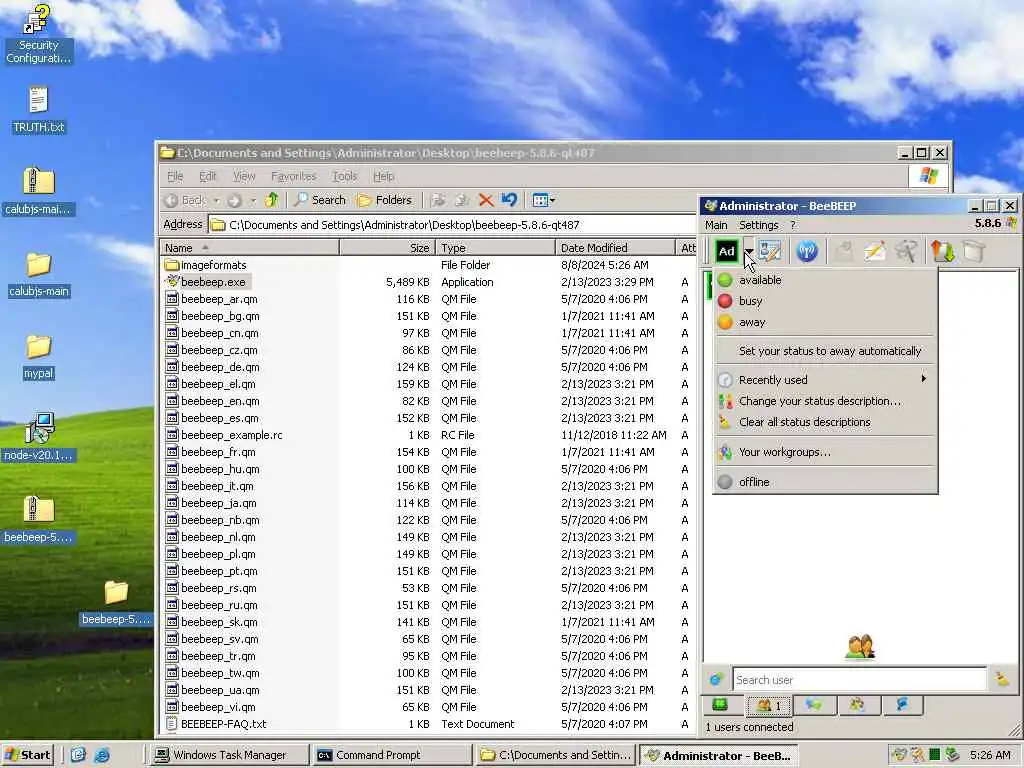The width and height of the screenshot is (1024, 768).
Task: Sort by the Name column header
Action: coord(249,248)
